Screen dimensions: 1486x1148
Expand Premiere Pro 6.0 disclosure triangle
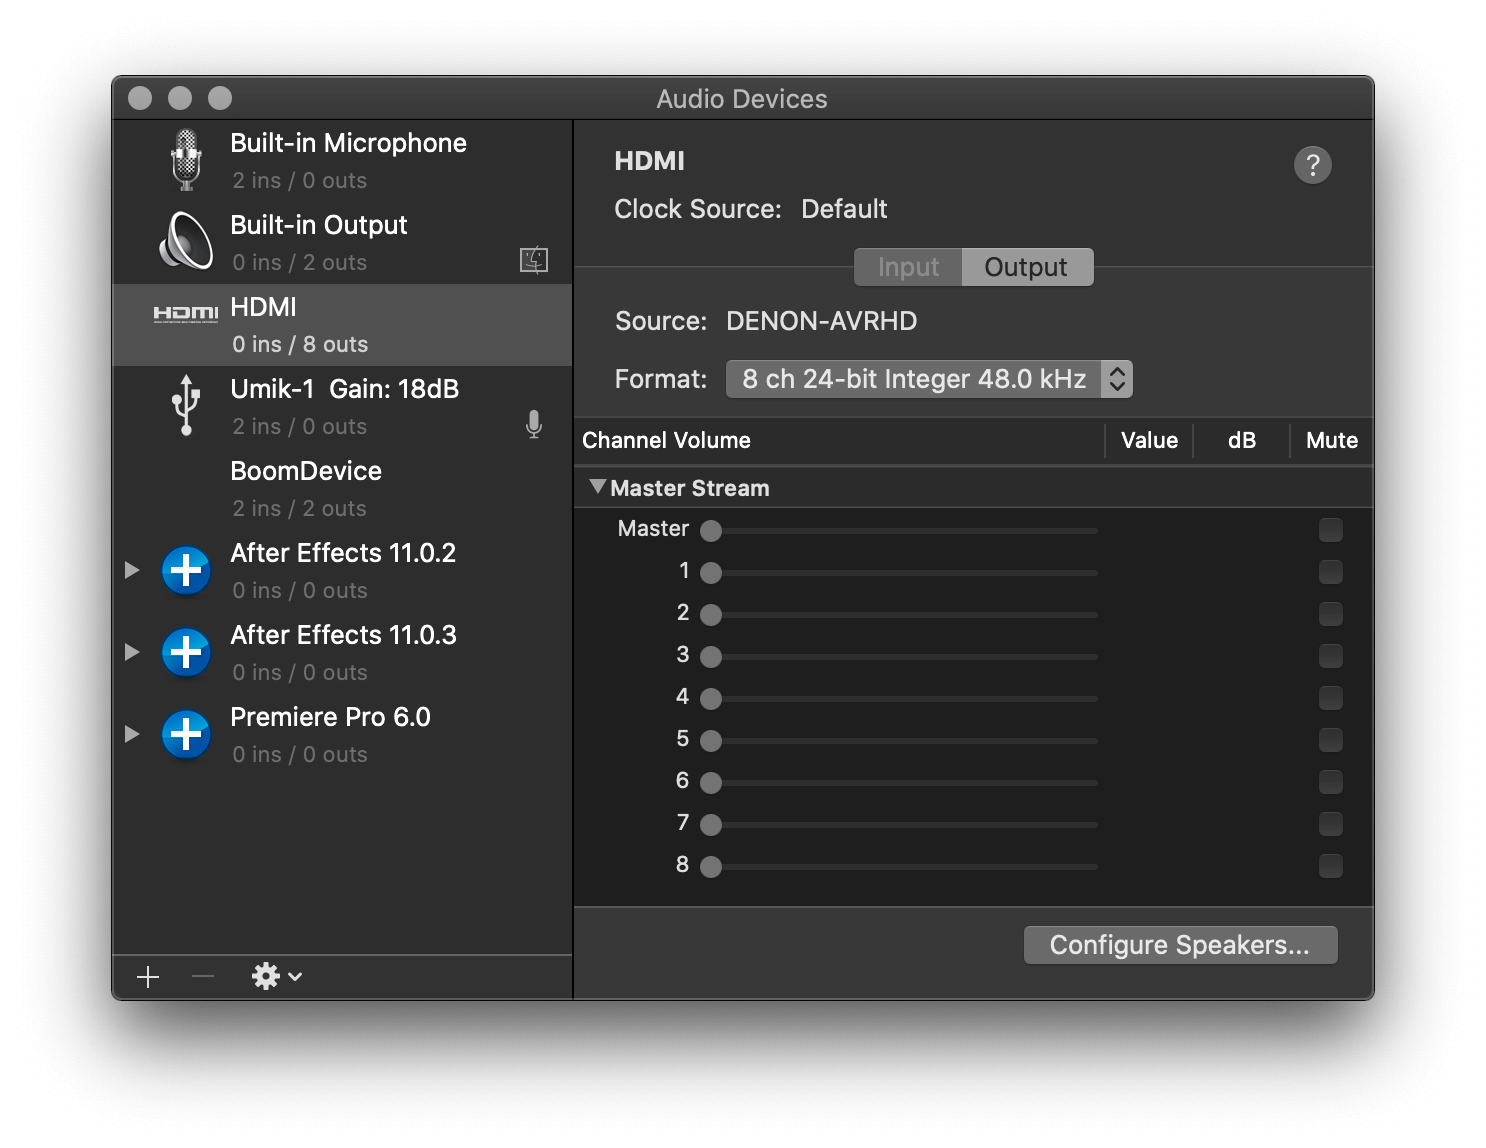132,734
